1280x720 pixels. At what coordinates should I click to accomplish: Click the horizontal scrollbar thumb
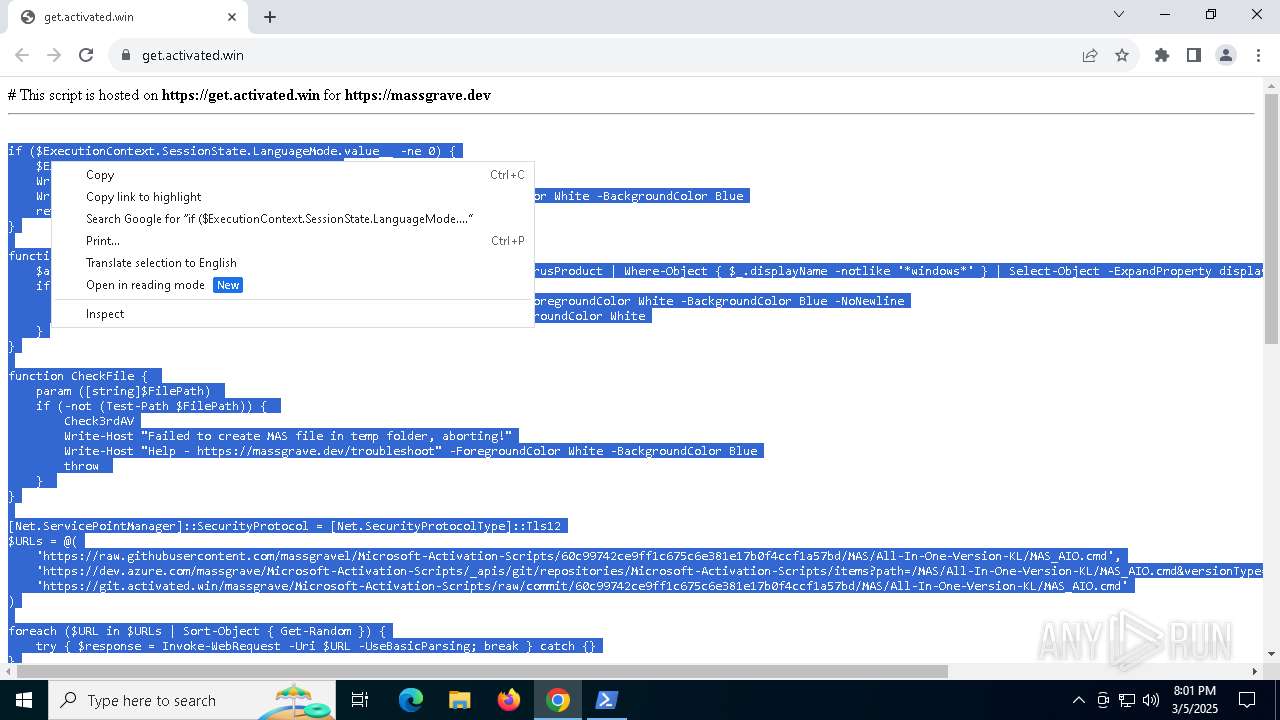480,671
